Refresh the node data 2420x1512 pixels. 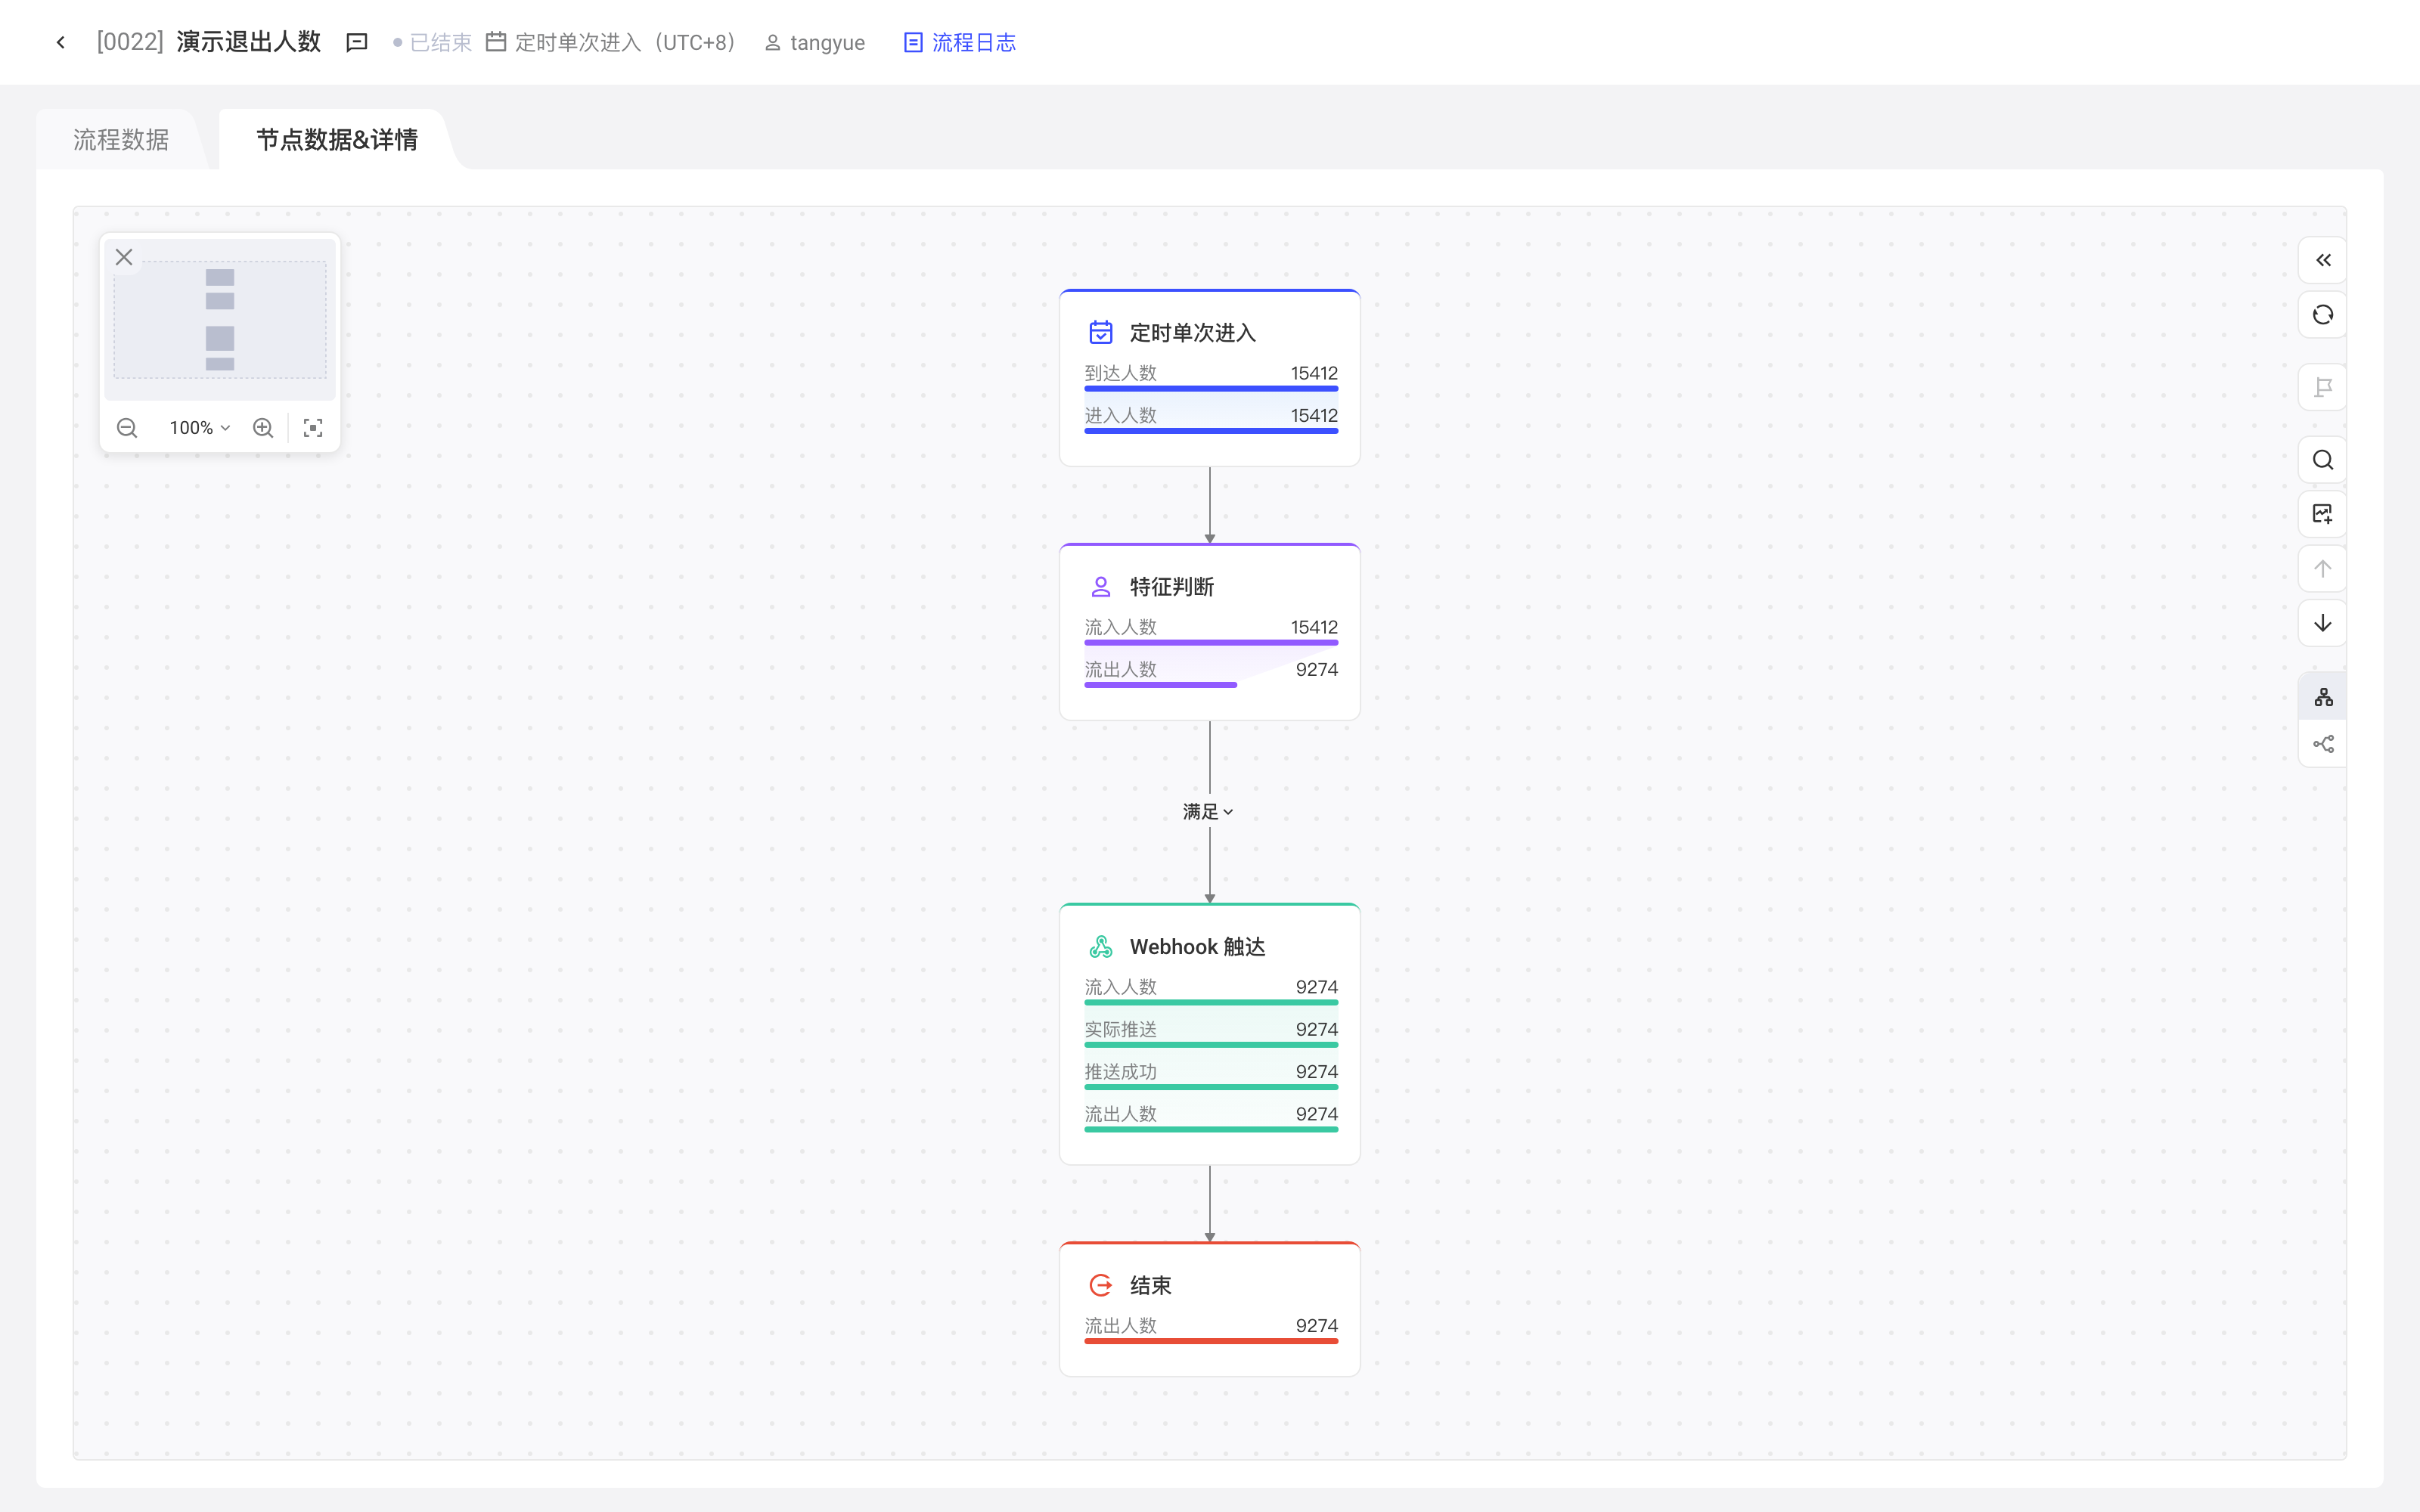click(2323, 315)
